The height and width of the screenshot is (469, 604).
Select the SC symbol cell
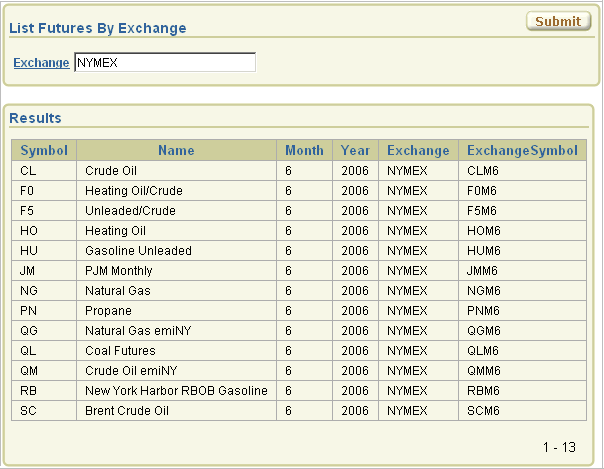(44, 411)
